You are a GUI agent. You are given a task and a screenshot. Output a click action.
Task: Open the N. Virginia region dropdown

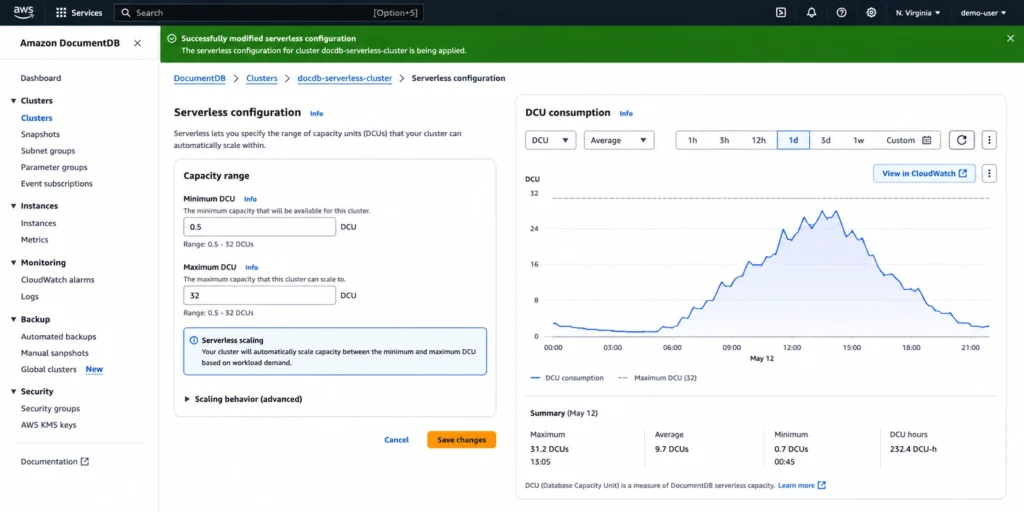tap(918, 12)
